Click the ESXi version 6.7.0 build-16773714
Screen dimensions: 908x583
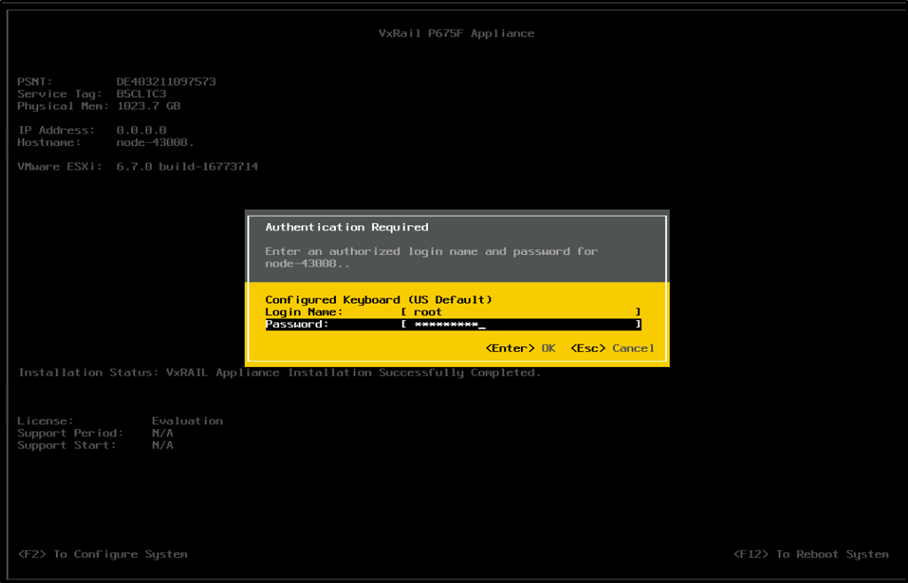[187, 167]
